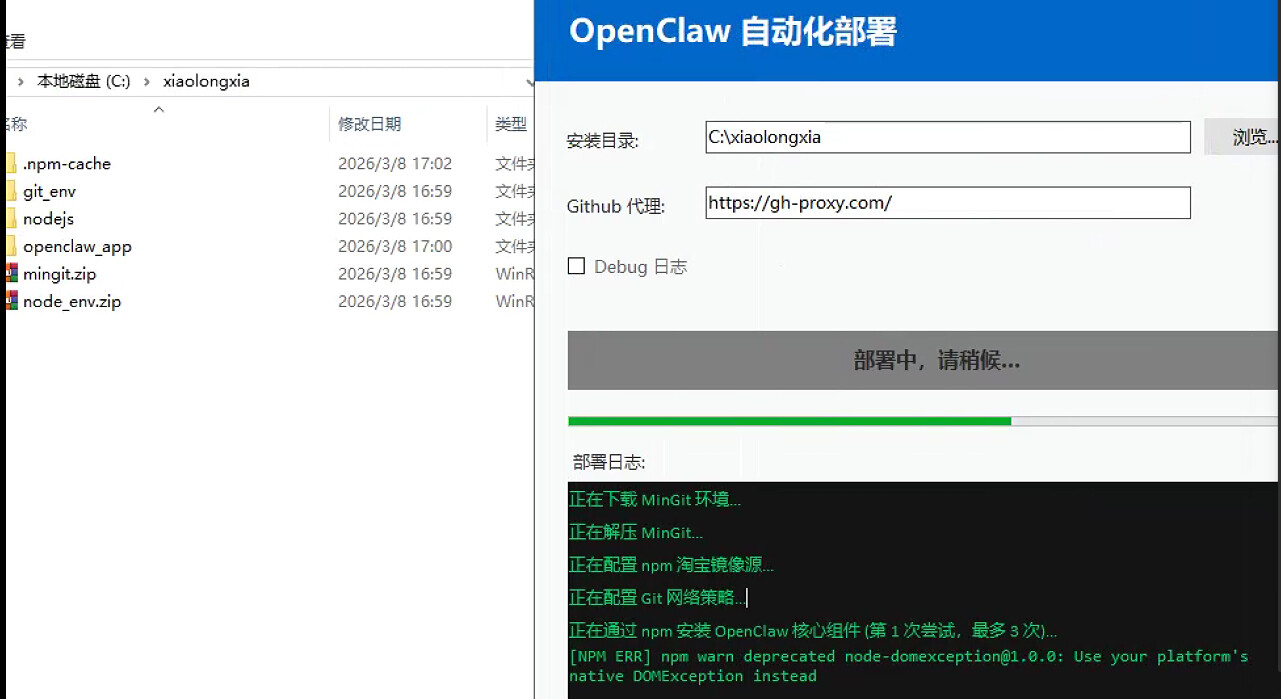Expand the chevron before 本地磁盘 (C:)
Viewport: 1281px width, 699px height.
pos(21,82)
